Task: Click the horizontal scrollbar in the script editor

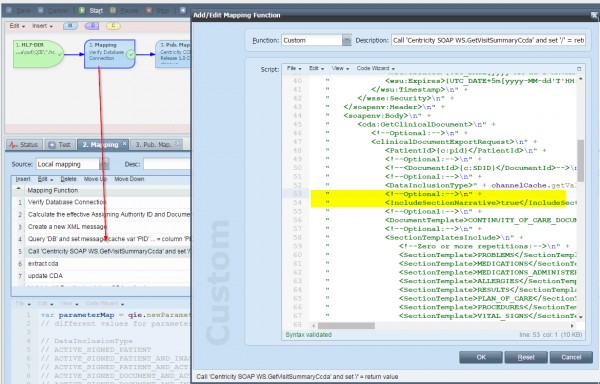Action: [x=443, y=326]
